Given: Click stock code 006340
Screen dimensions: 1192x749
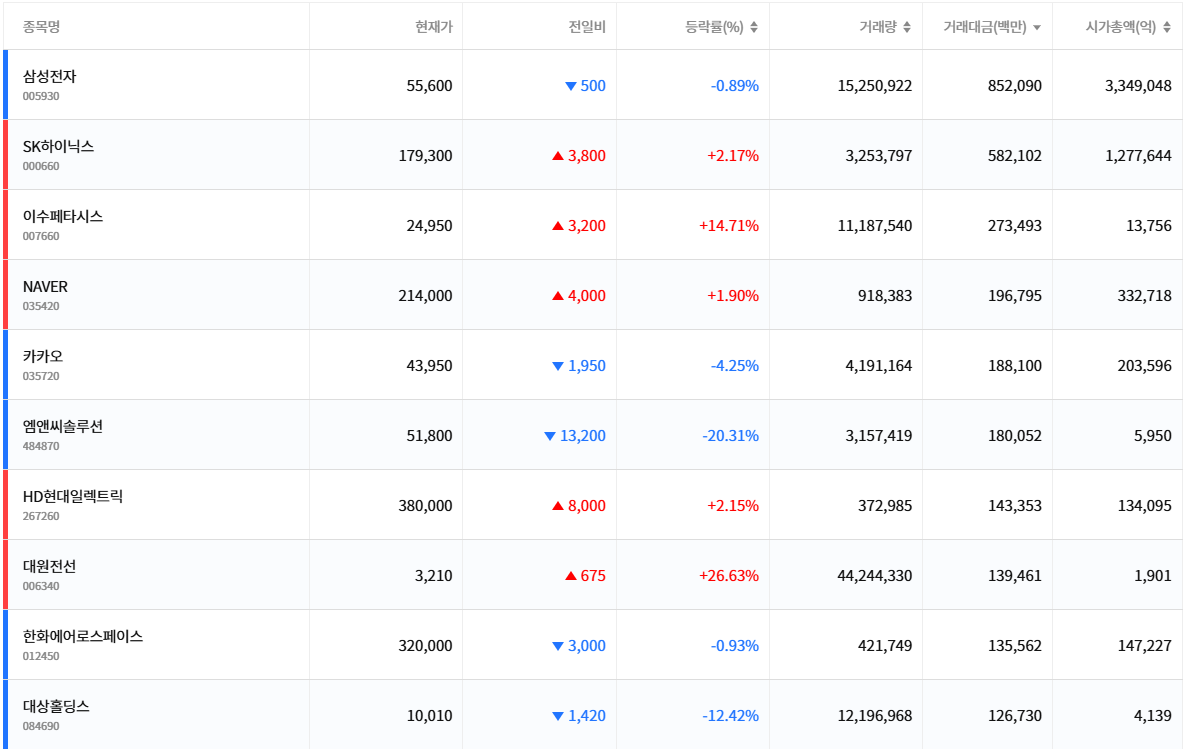Looking at the screenshot, I should (x=41, y=586).
